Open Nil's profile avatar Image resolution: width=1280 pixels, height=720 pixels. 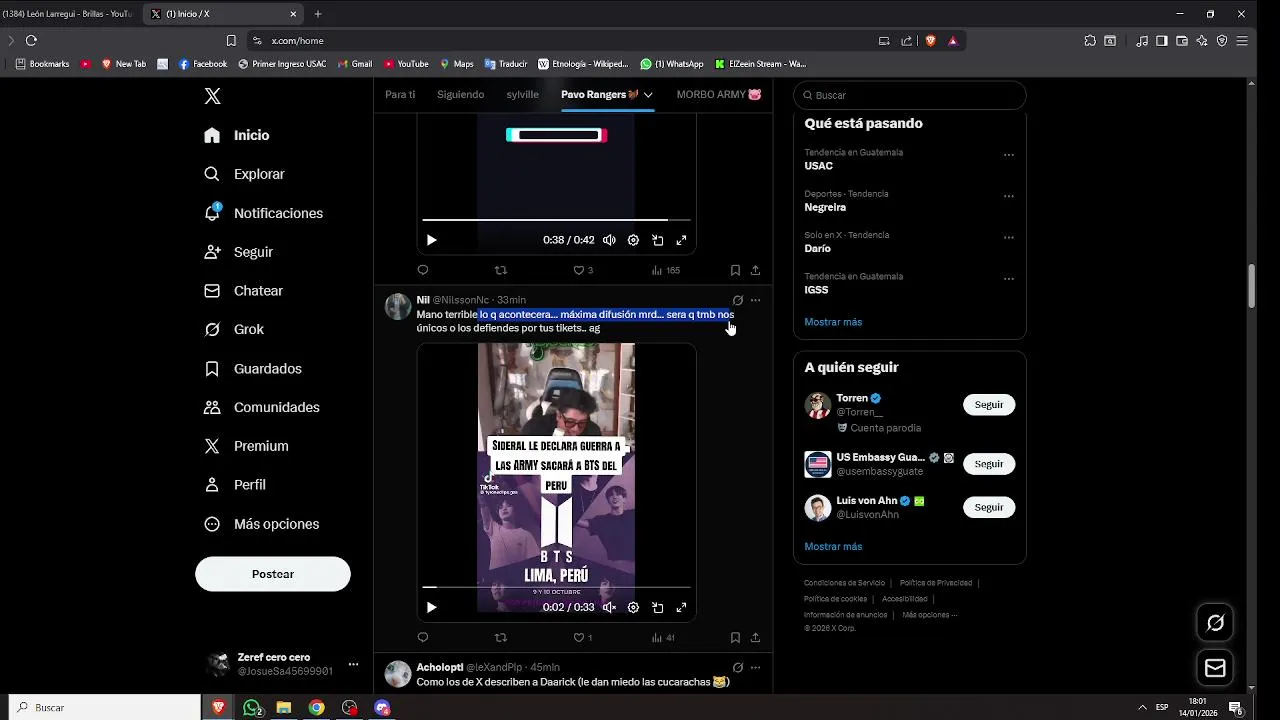pyautogui.click(x=398, y=306)
